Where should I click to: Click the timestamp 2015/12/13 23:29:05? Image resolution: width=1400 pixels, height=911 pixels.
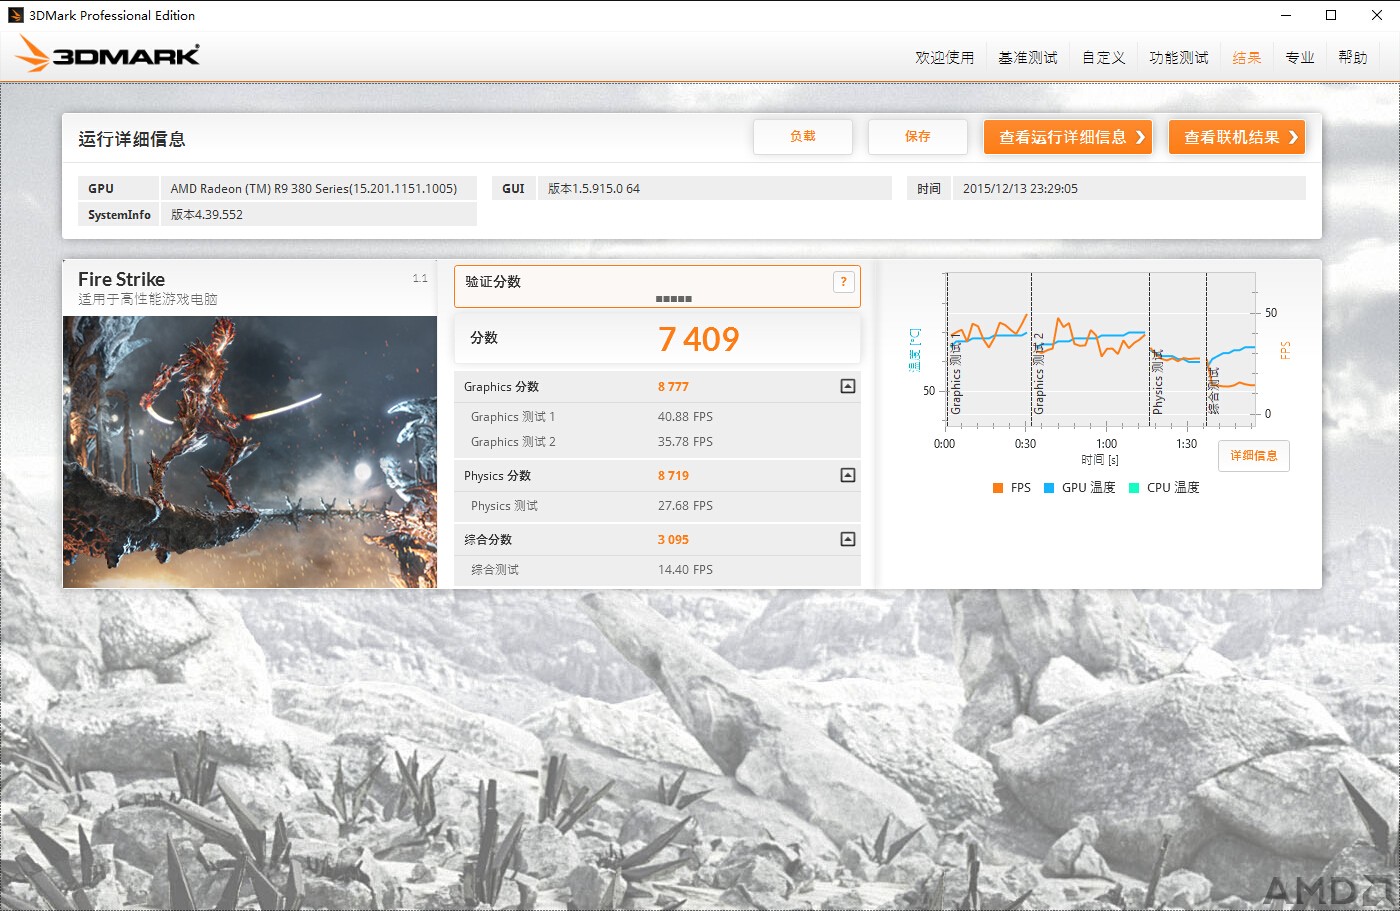tap(1130, 188)
